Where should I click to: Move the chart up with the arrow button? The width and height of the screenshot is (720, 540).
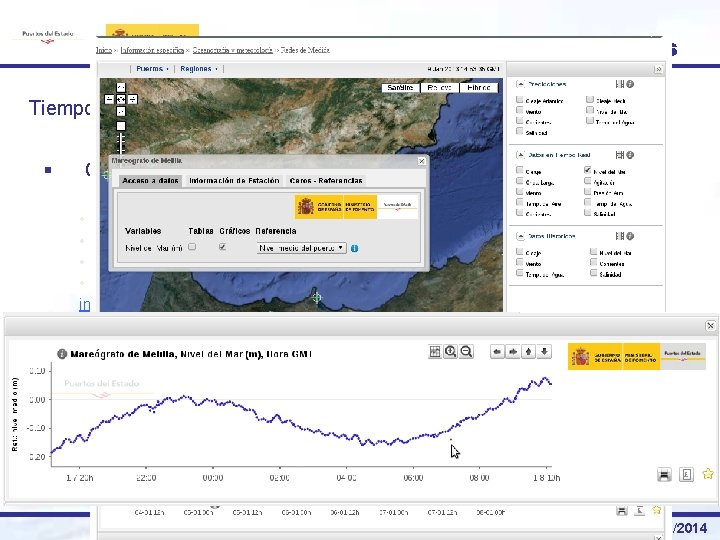529,352
